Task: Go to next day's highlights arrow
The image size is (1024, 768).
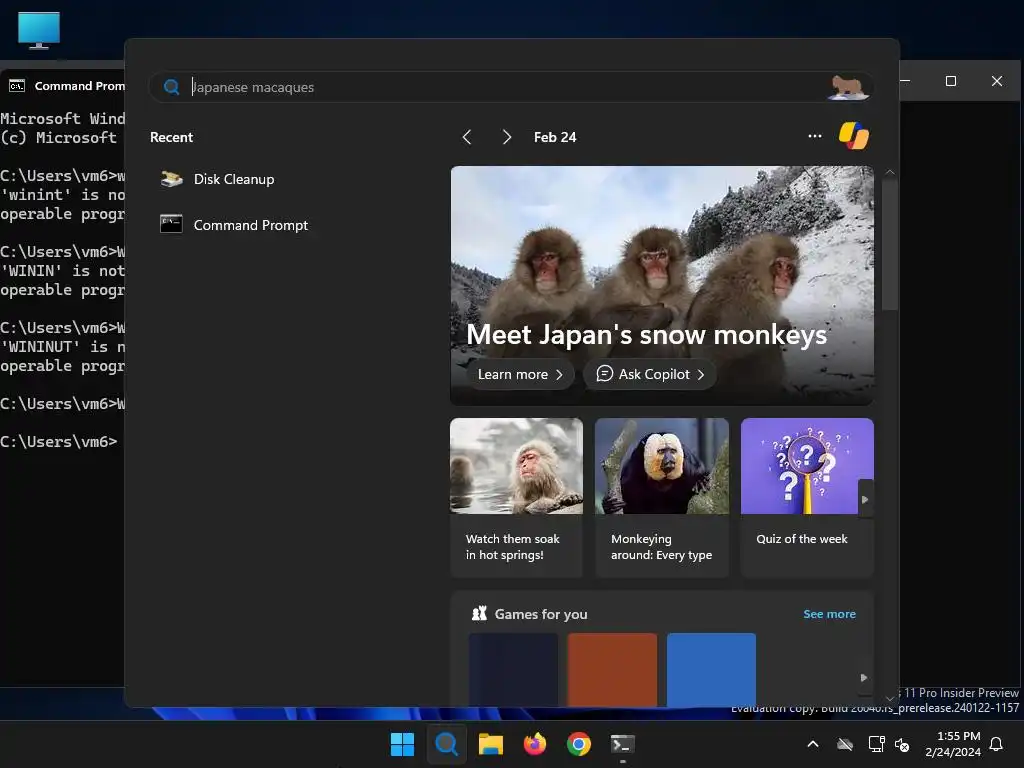Action: [x=507, y=137]
